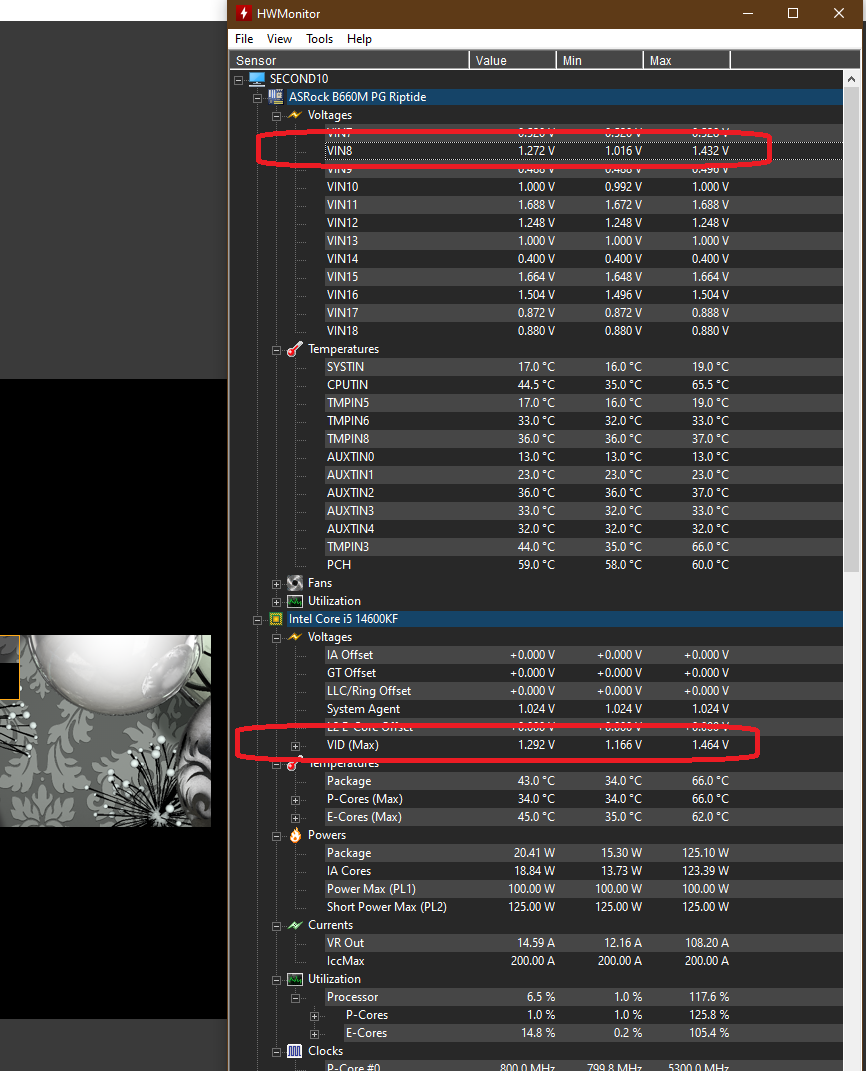Click the Value column header
Image resolution: width=866 pixels, height=1071 pixels.
pos(513,60)
